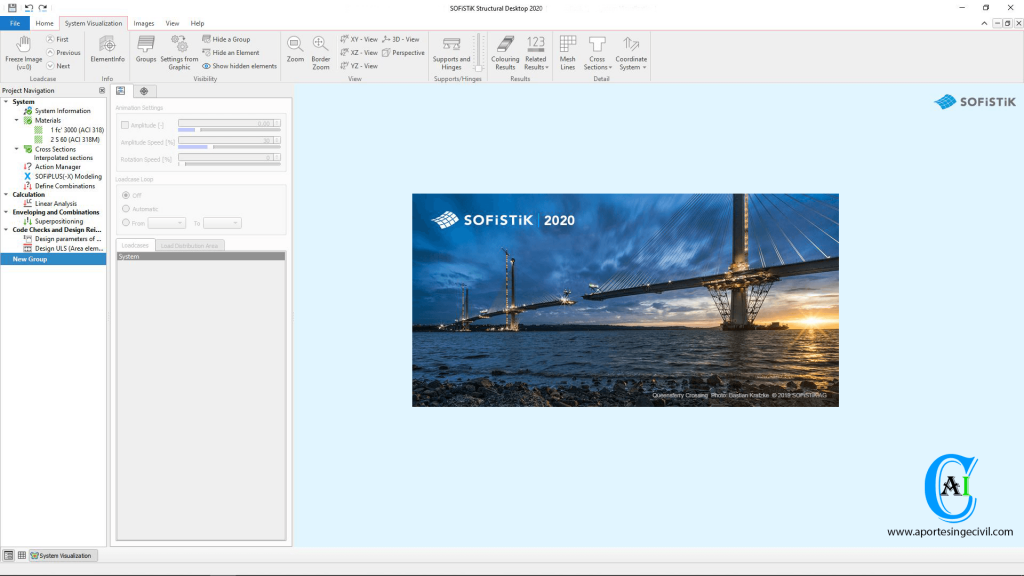Select the Automatic loadcase loop option
1024x576 pixels.
click(x=125, y=208)
